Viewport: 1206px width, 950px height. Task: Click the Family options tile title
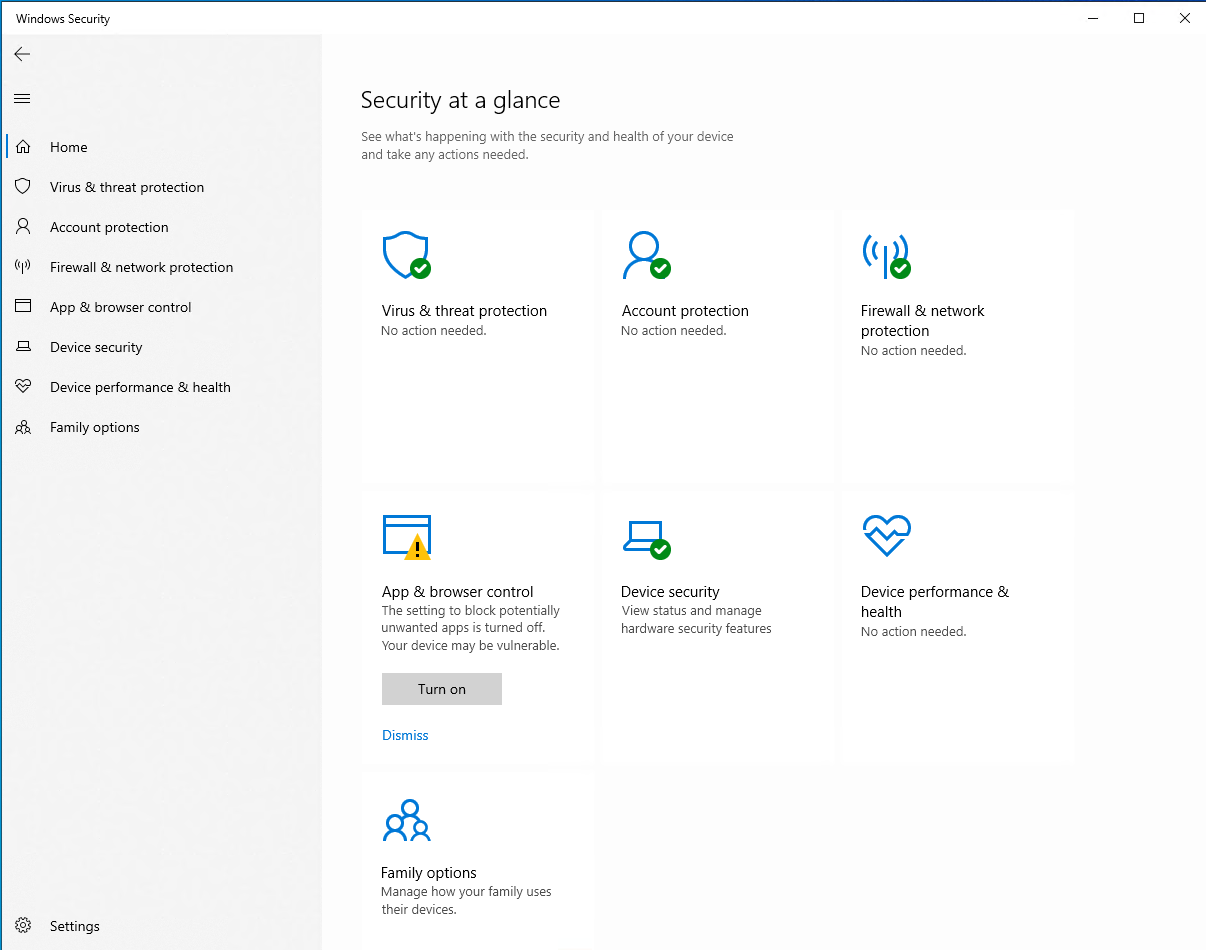pyautogui.click(x=429, y=873)
